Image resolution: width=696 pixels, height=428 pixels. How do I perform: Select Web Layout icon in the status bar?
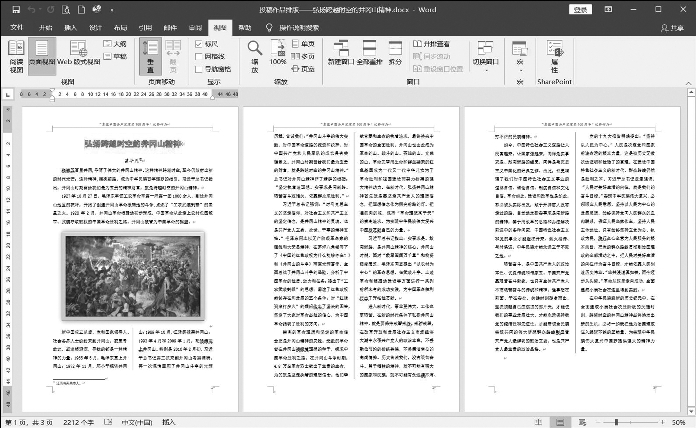pyautogui.click(x=582, y=422)
